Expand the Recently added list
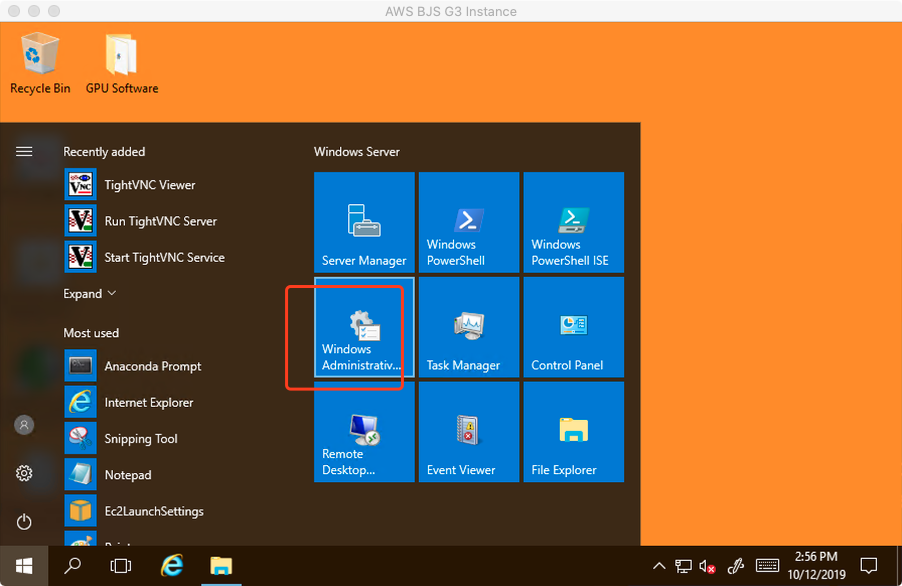This screenshot has width=902, height=586. [90, 294]
